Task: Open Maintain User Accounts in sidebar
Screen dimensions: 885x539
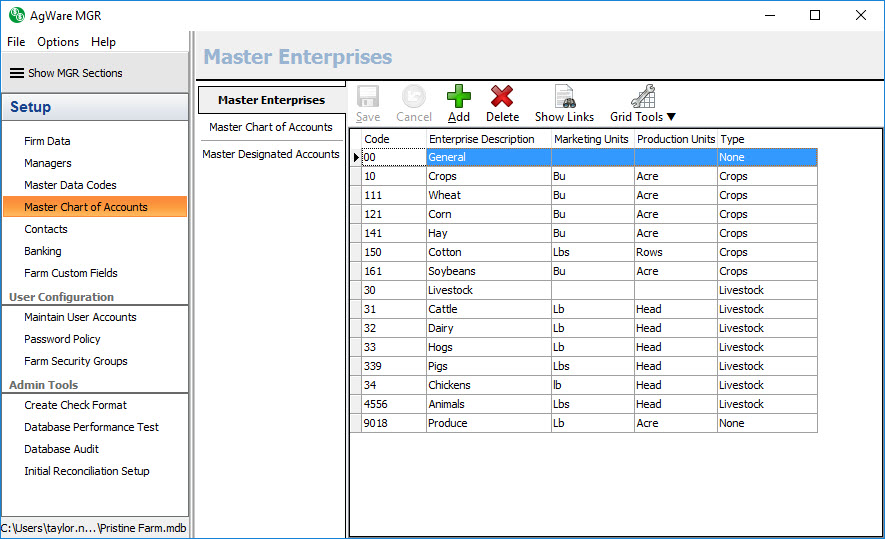Action: [x=80, y=317]
